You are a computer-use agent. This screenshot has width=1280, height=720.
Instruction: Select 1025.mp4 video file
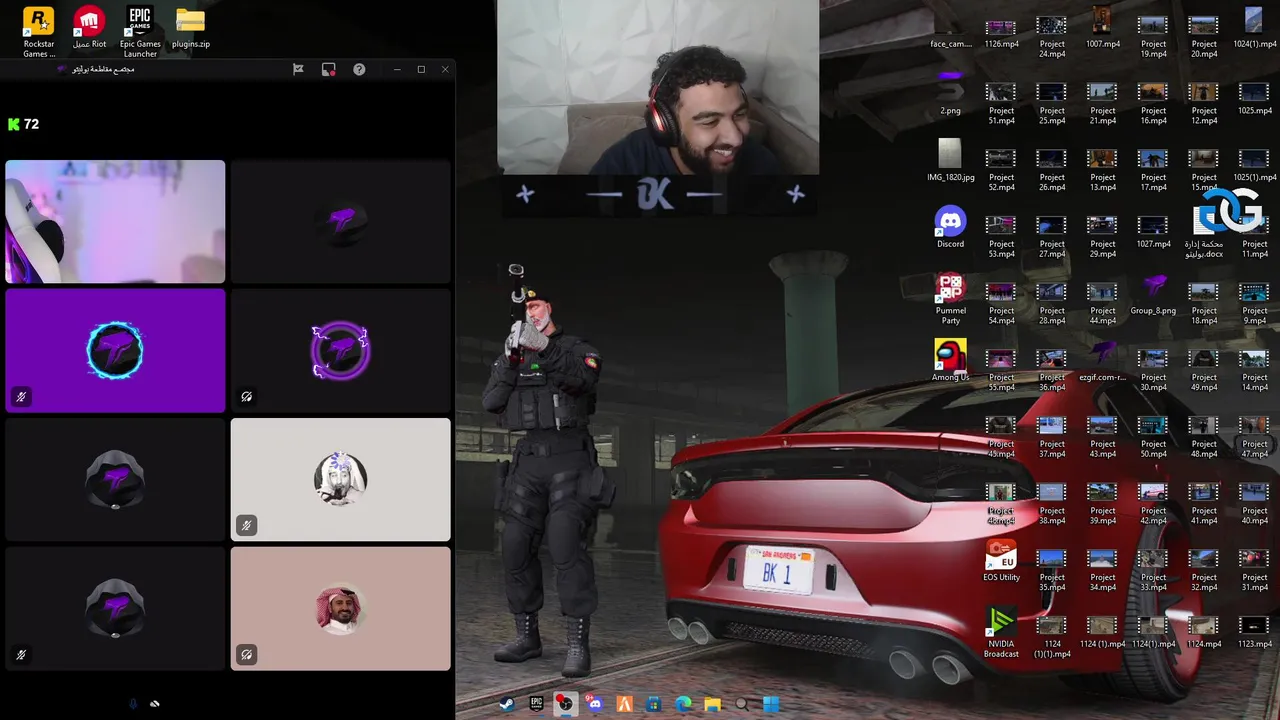tap(1254, 97)
